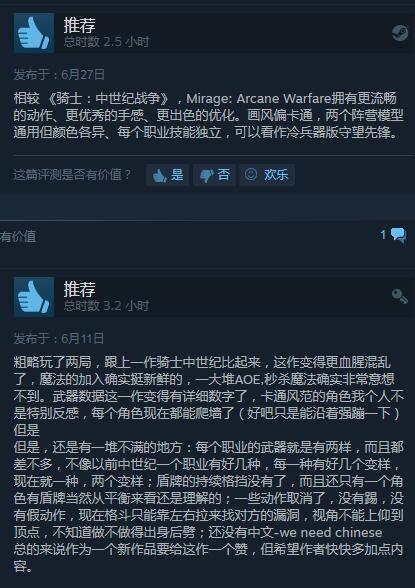Viewport: 415px width, 588px height.
Task: Click the 推荐 heading of the second review
Action: point(79,290)
